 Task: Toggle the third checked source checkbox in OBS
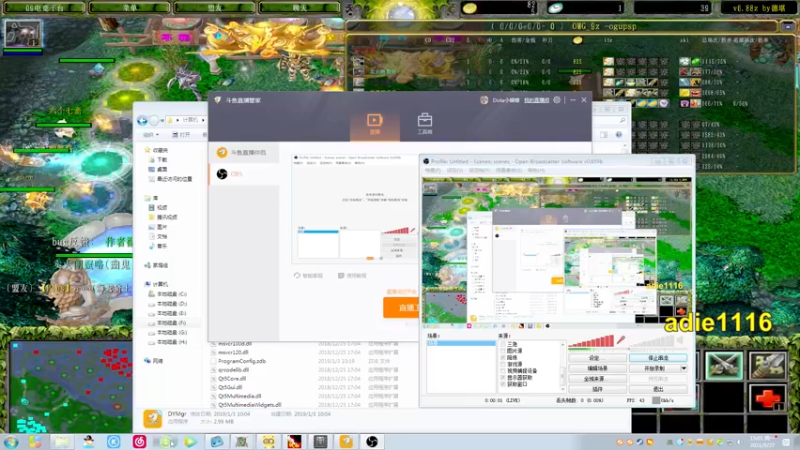tap(503, 358)
